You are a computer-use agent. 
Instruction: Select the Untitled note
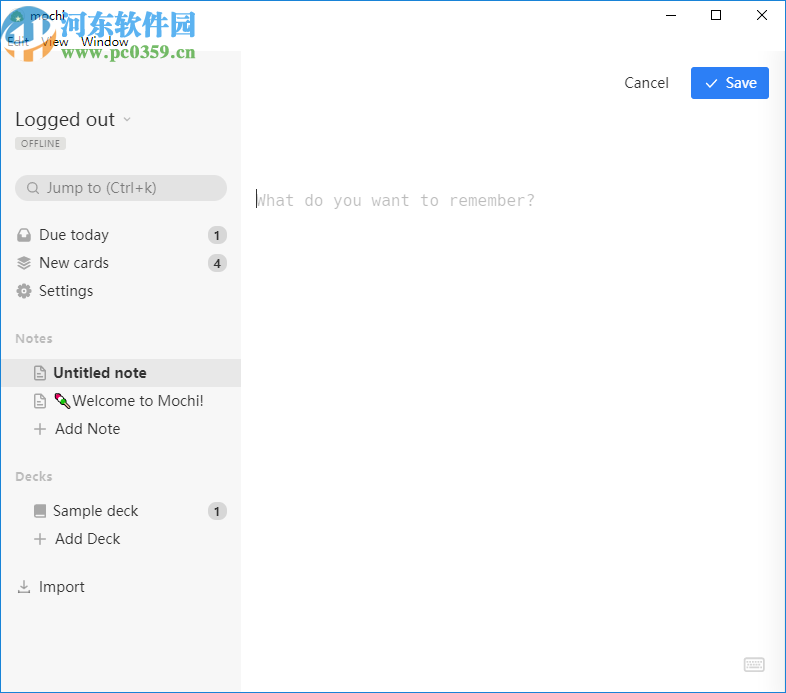[x=121, y=373]
